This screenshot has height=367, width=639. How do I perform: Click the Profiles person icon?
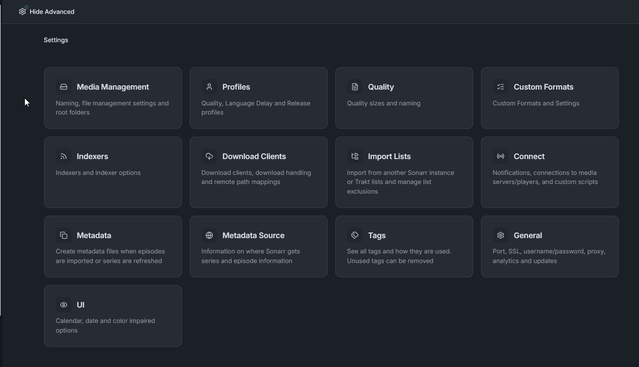pyautogui.click(x=209, y=87)
